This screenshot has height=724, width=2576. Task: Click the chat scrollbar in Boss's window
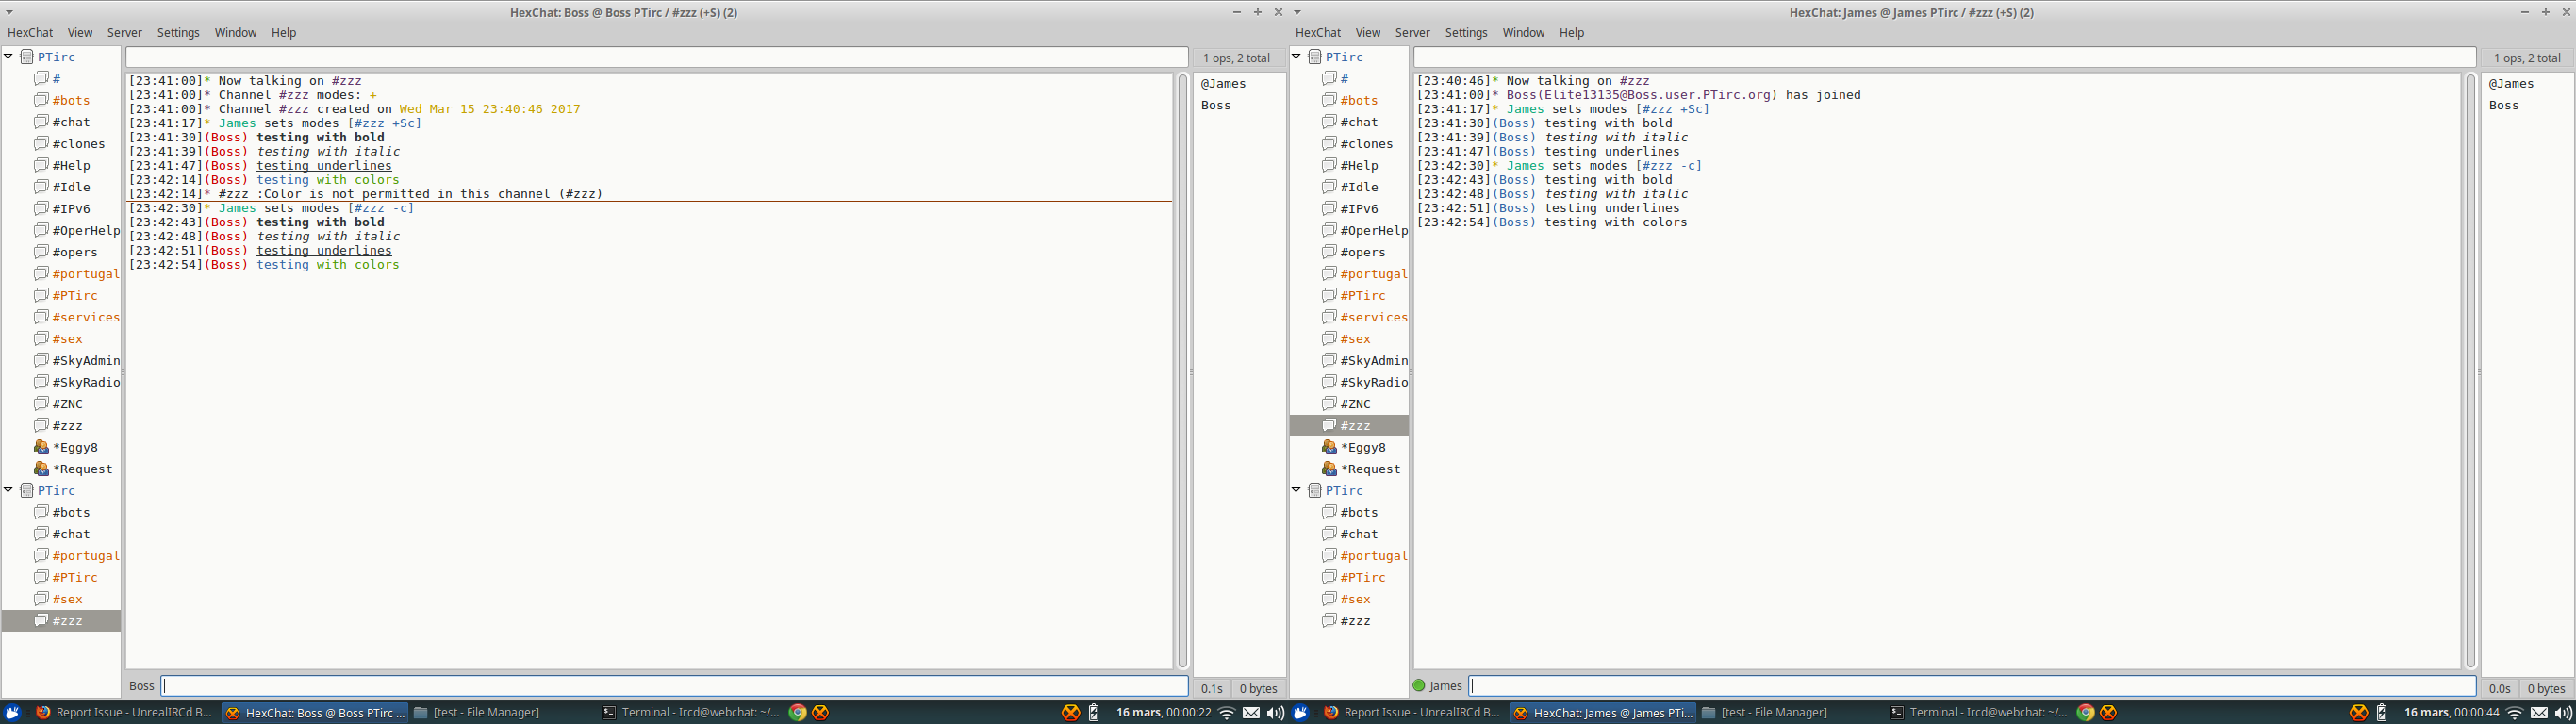click(1182, 370)
